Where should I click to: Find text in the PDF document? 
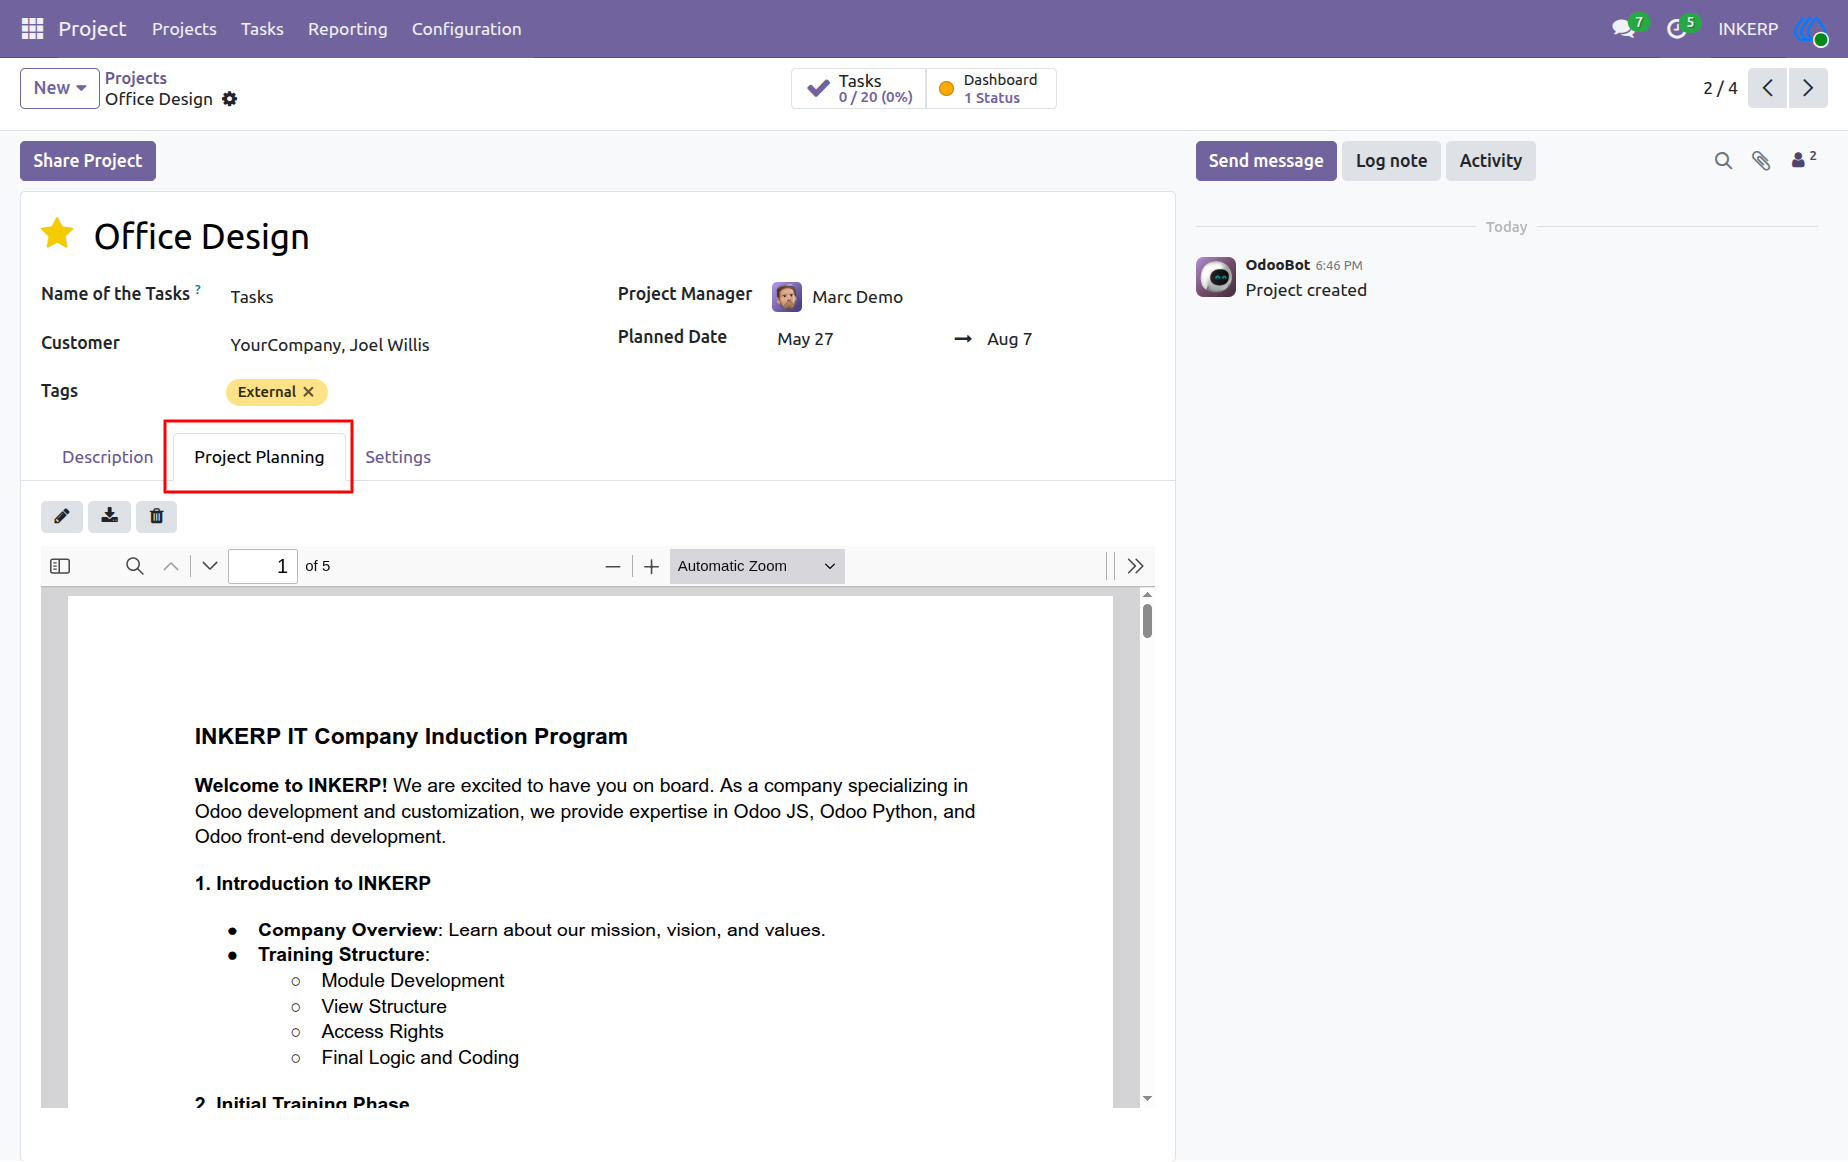coord(135,566)
